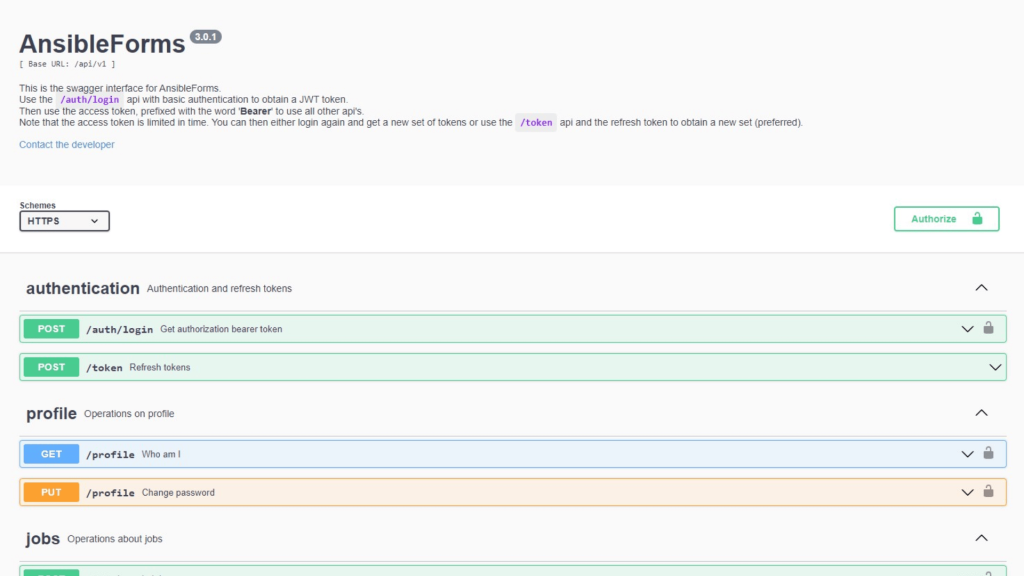Click the lock icon on POST /auth/login
This screenshot has width=1024, height=576.
click(988, 328)
